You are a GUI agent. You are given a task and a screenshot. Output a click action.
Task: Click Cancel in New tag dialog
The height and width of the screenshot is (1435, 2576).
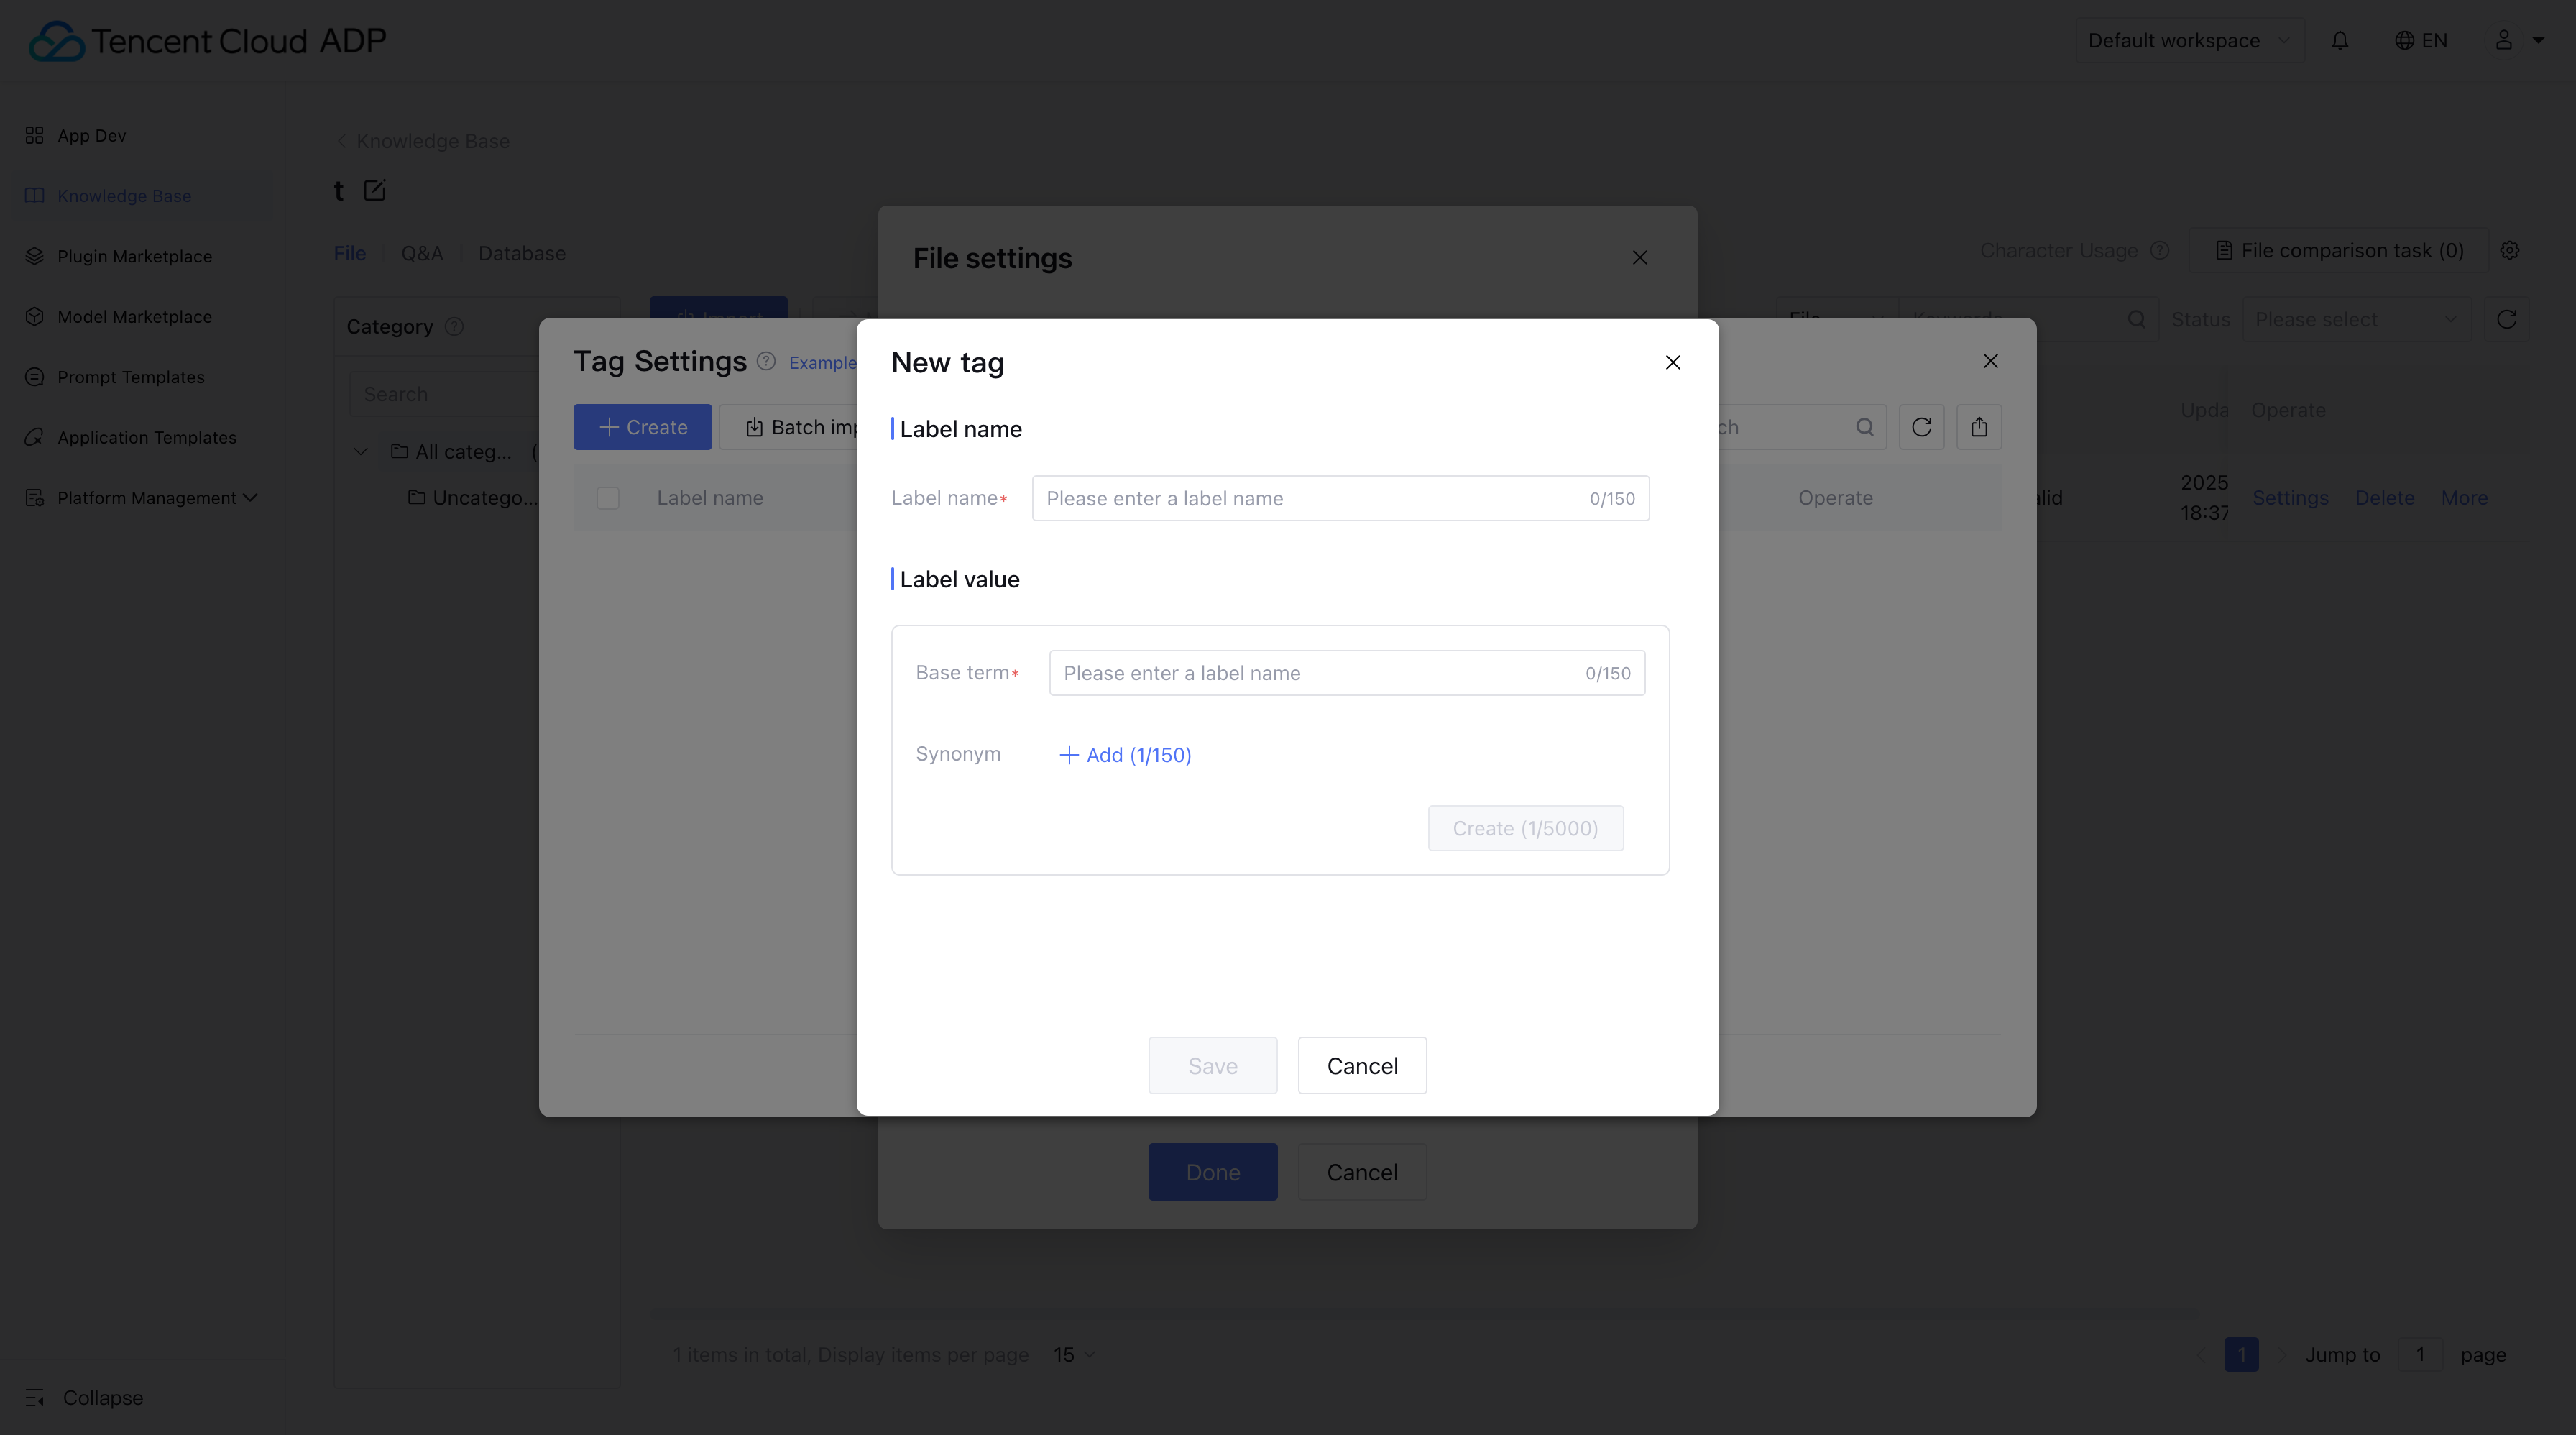click(1362, 1065)
